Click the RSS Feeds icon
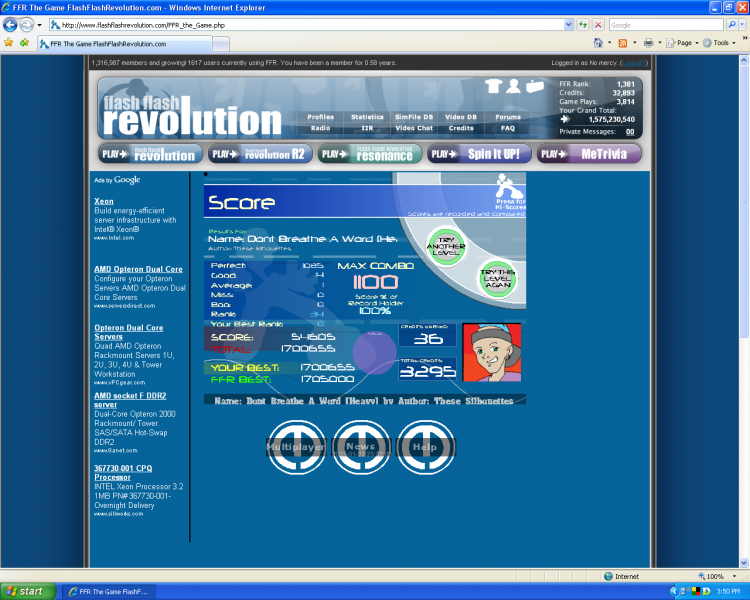The image size is (750, 600). [x=623, y=43]
